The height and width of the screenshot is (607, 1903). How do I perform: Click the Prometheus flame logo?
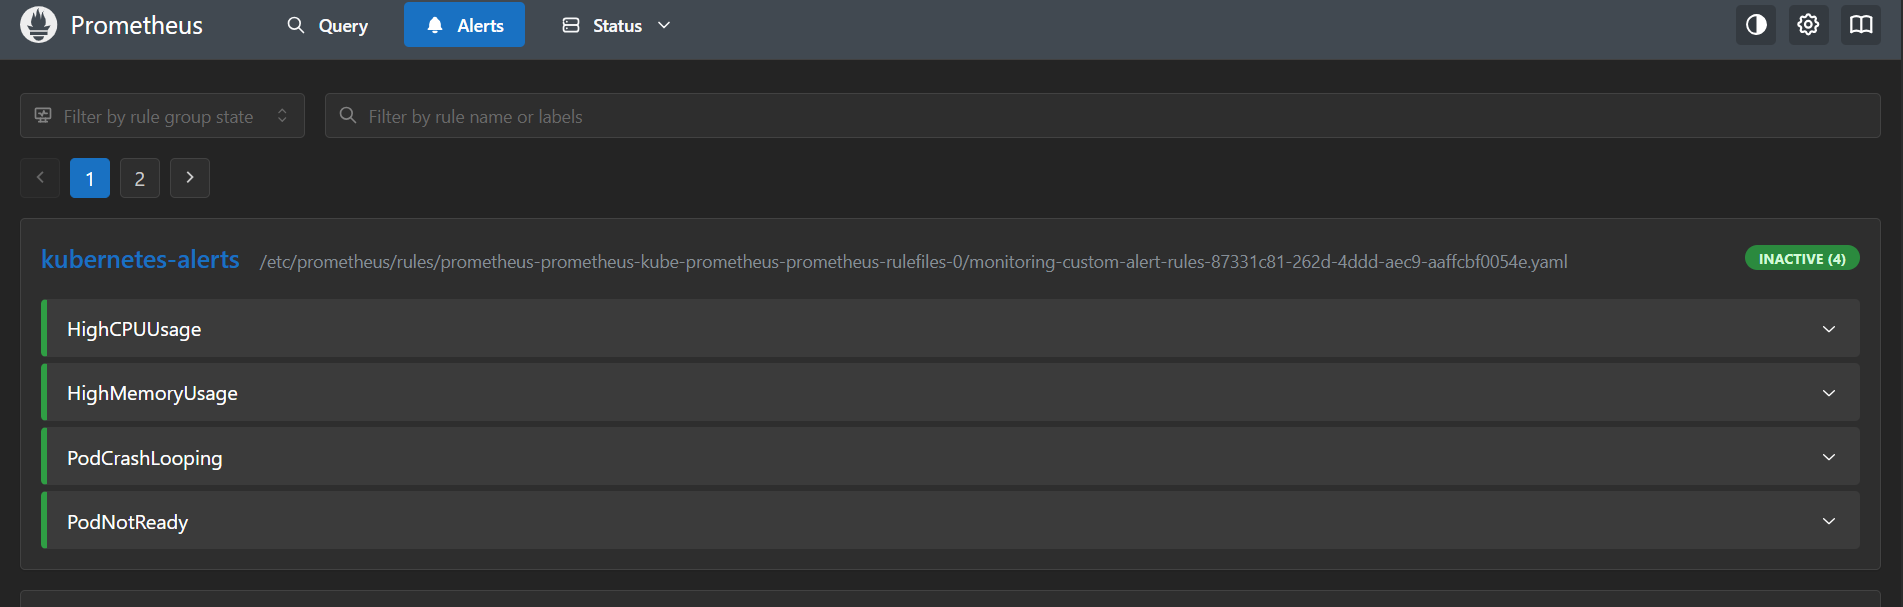tap(39, 25)
